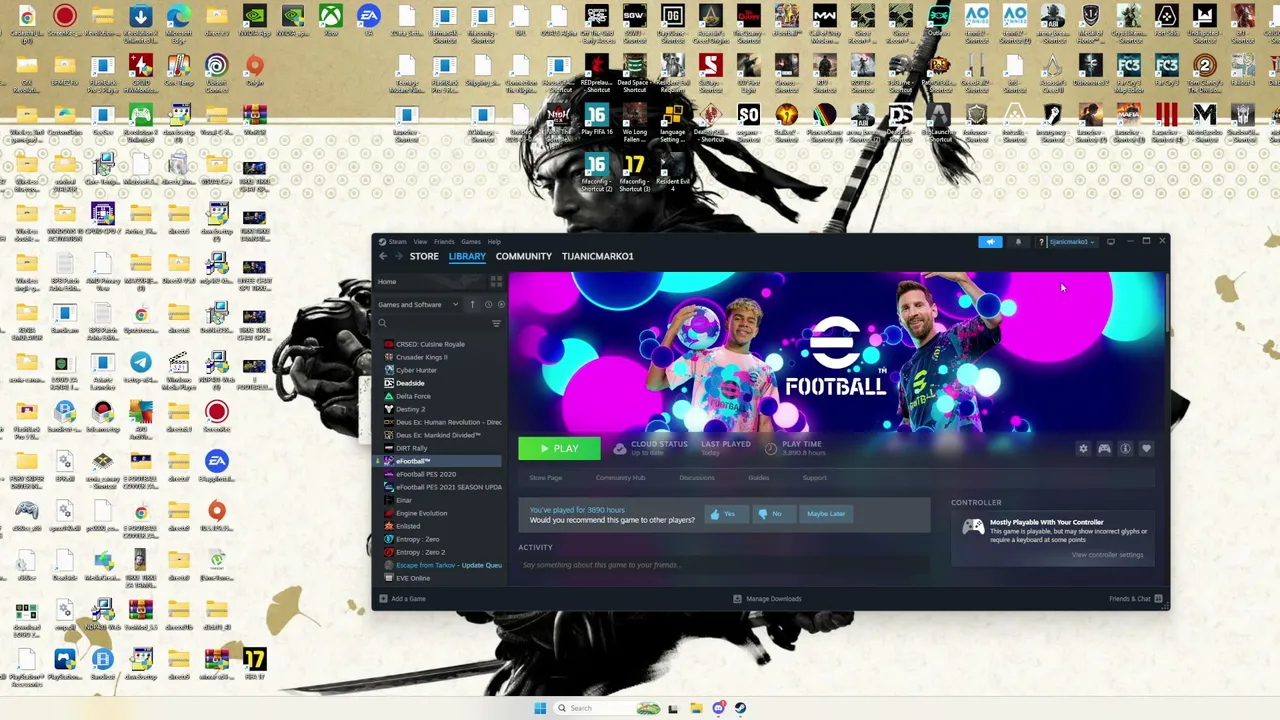Select Destiny 2 in the library list
Screen dimensions: 1280x720
point(410,409)
